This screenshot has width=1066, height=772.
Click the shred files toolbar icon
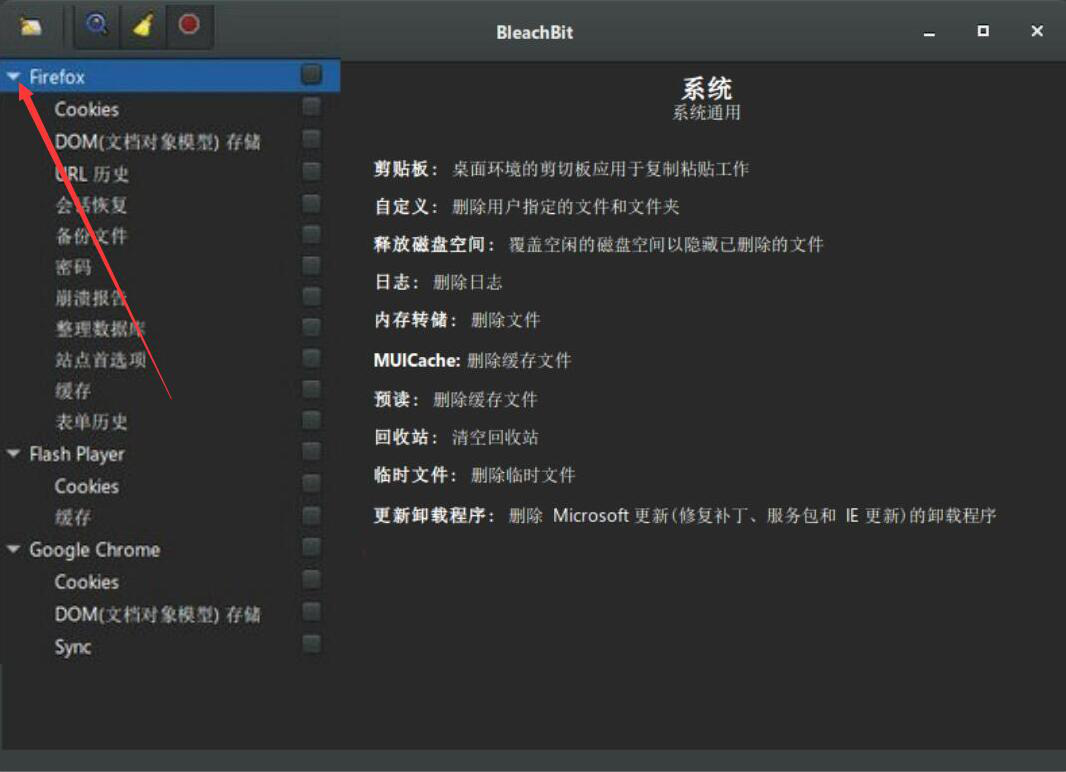31,27
